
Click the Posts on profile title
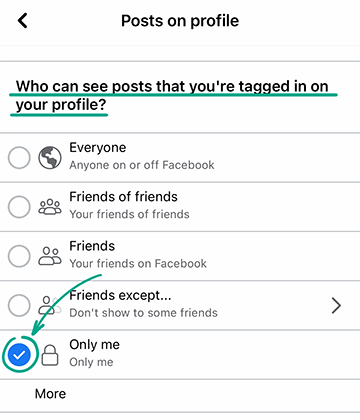pyautogui.click(x=180, y=21)
